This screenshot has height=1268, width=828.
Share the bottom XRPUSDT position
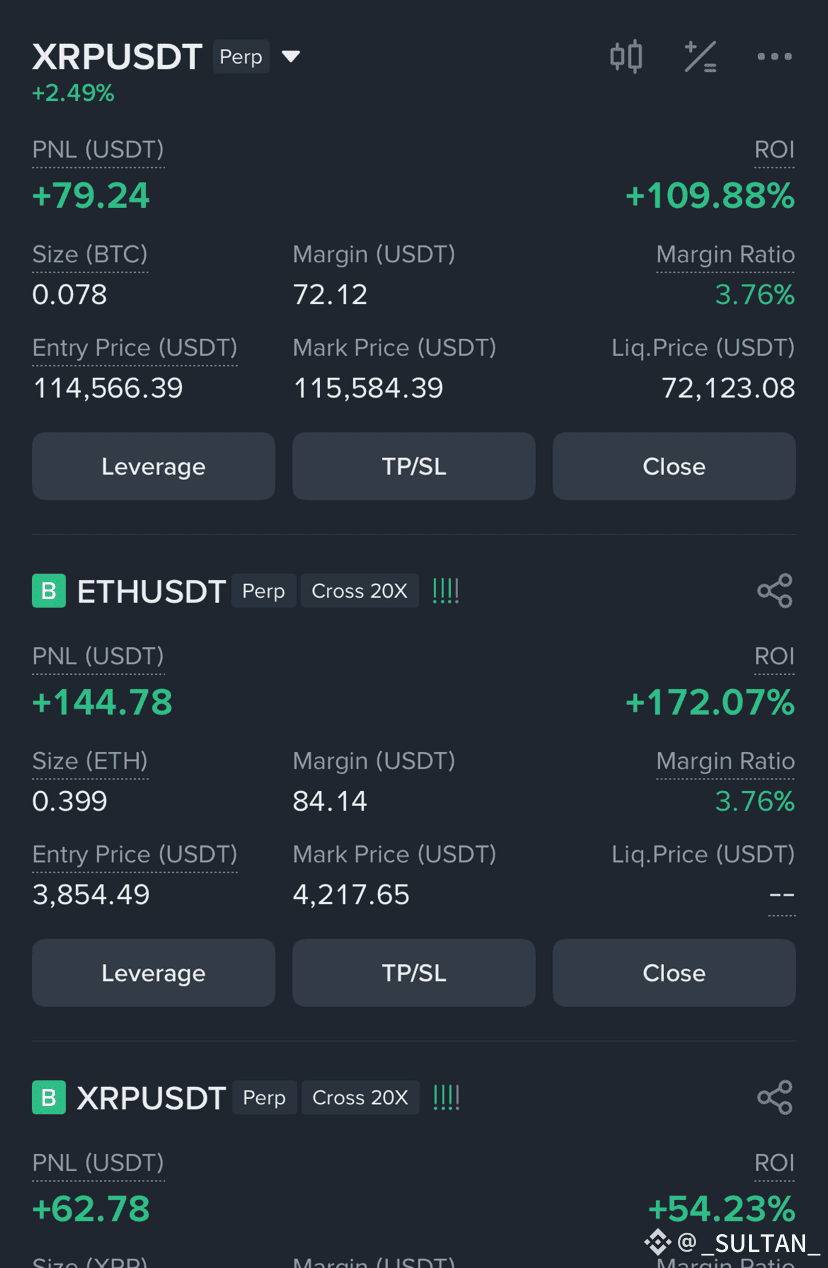tap(775, 1097)
